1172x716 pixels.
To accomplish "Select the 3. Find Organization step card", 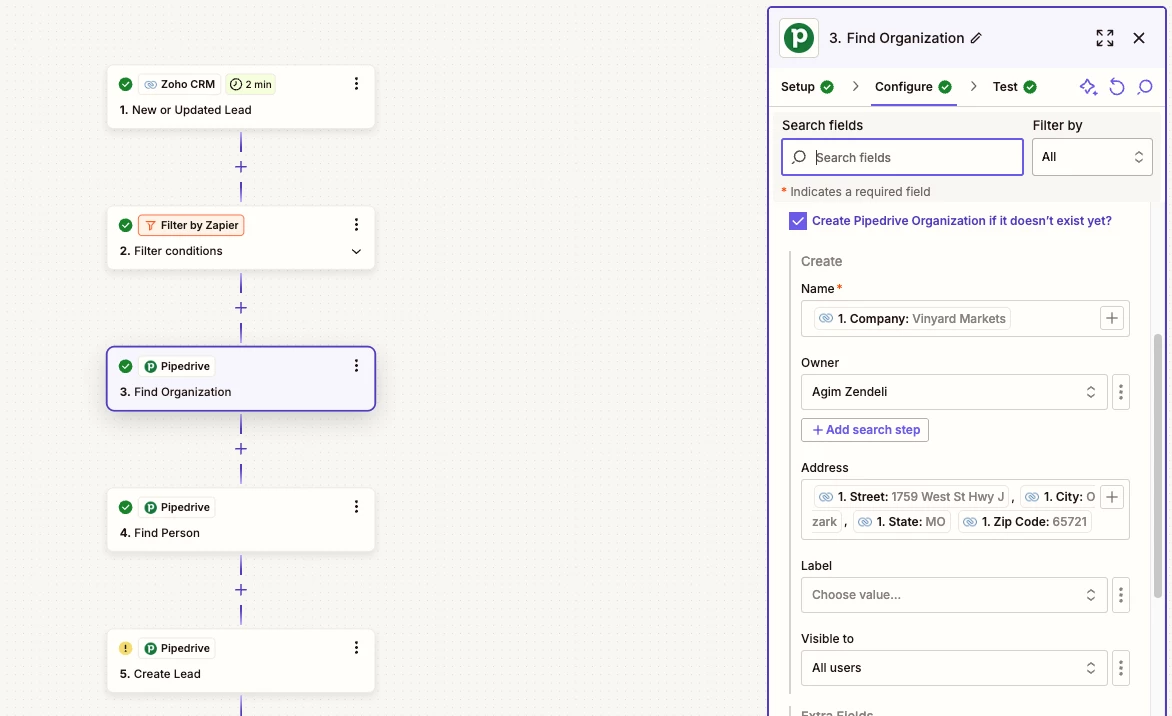I will (x=241, y=378).
